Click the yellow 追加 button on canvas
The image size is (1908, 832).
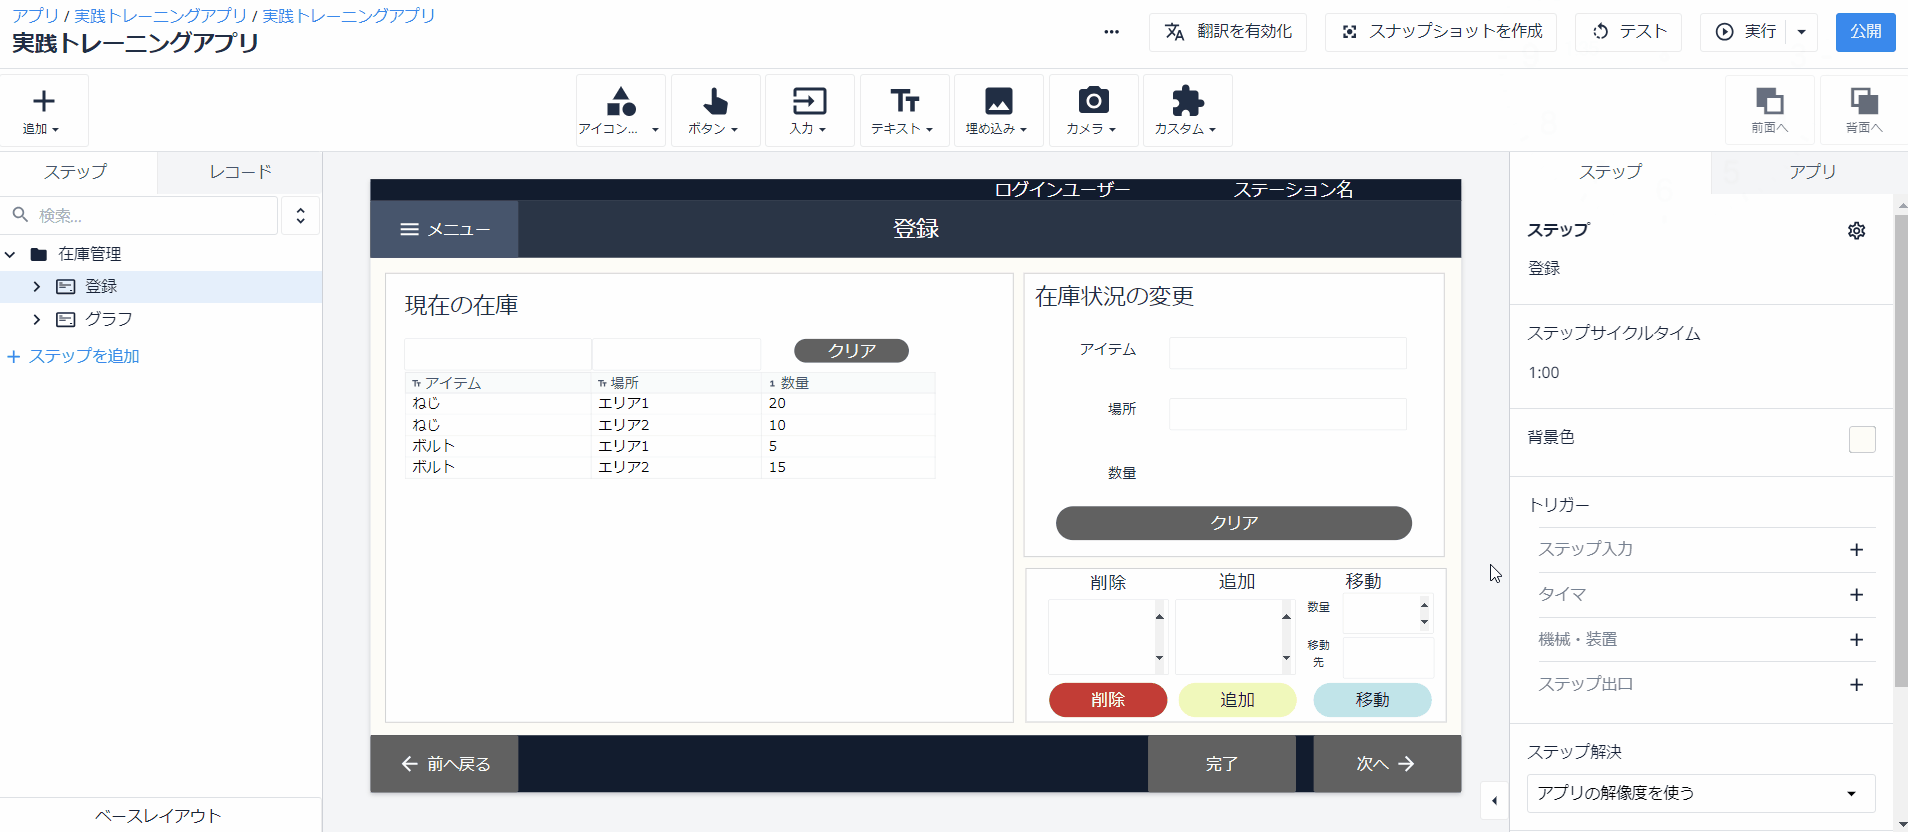[1237, 700]
